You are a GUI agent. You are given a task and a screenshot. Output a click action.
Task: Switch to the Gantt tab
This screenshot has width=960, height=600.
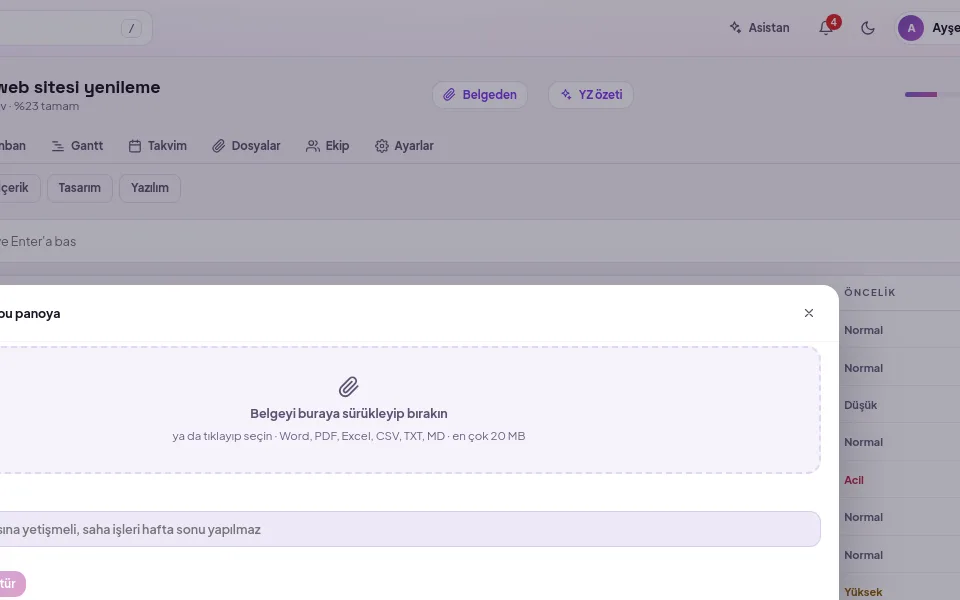[77, 146]
